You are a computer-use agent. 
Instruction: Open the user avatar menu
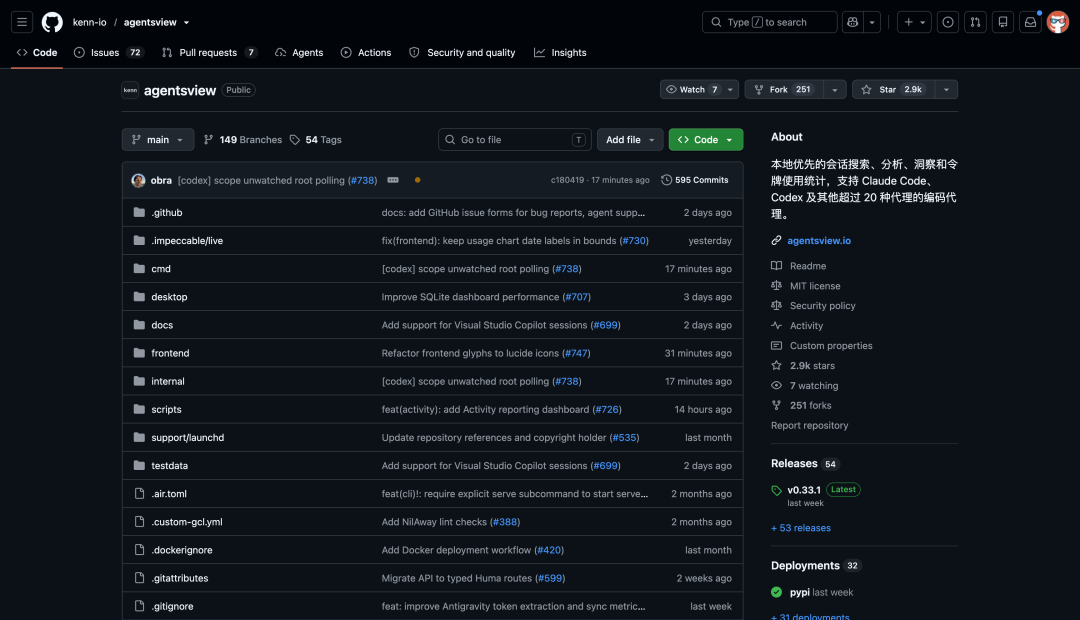coord(1058,22)
